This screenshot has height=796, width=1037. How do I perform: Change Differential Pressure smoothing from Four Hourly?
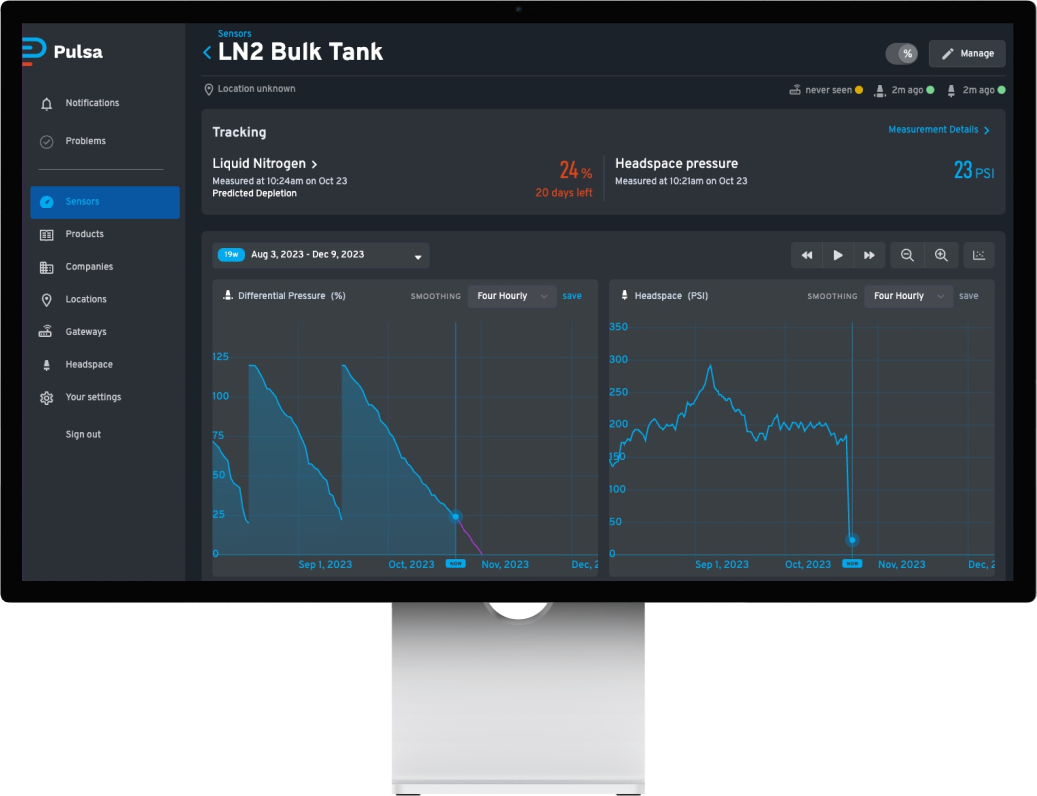pos(511,296)
